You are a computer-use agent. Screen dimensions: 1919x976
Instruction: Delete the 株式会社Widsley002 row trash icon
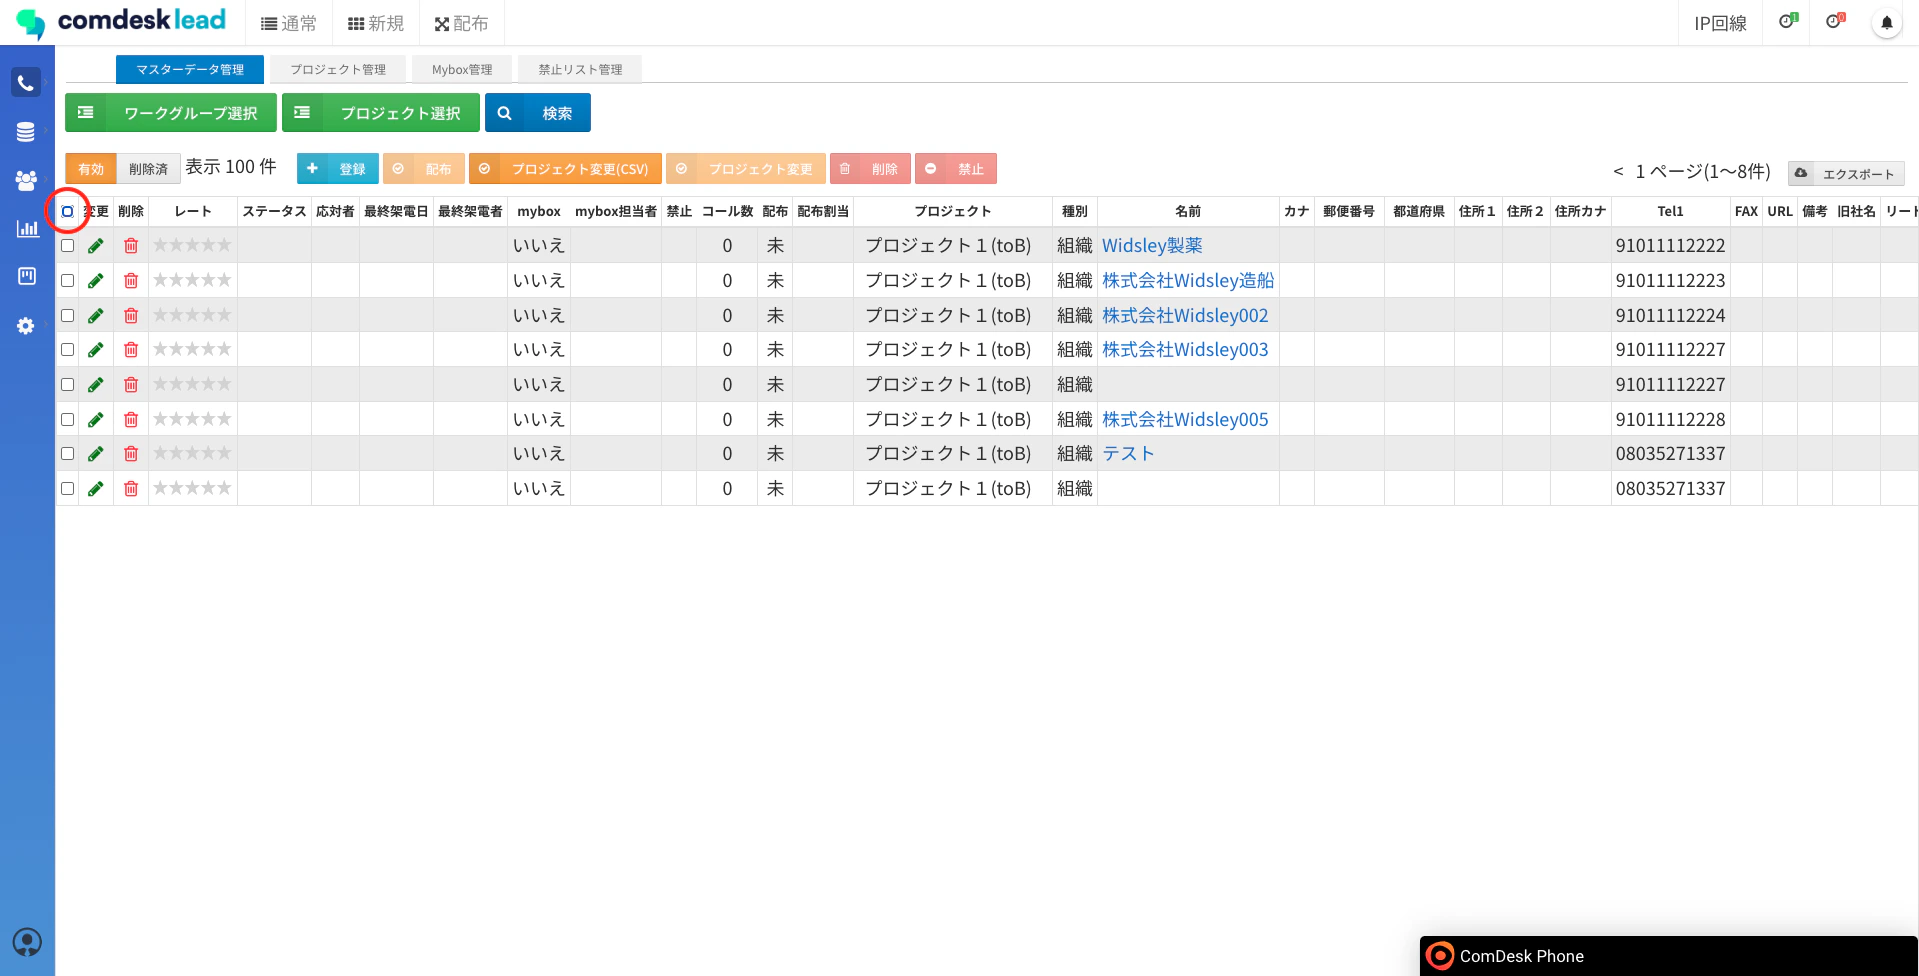click(131, 316)
